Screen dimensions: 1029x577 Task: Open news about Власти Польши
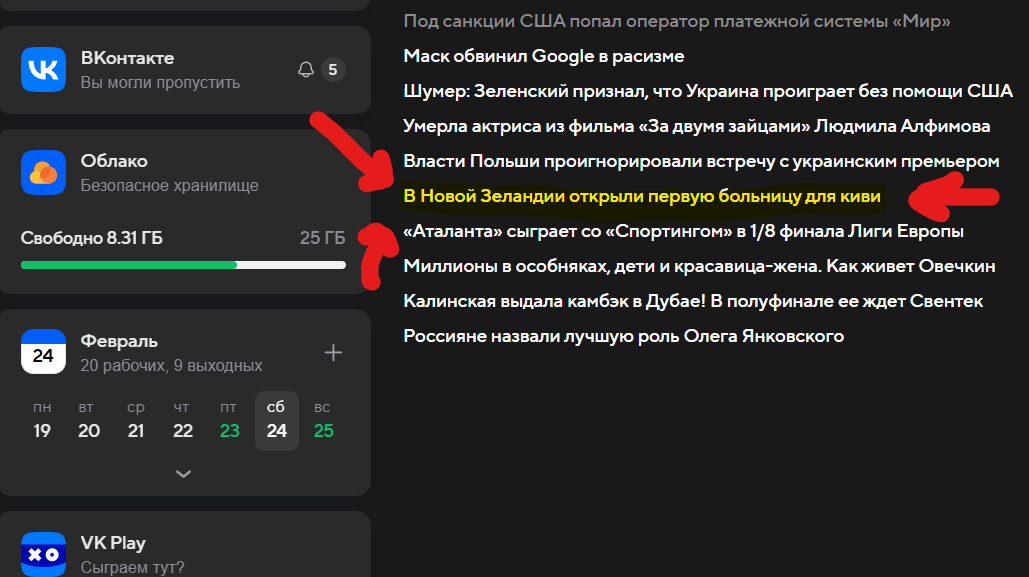[x=702, y=161]
